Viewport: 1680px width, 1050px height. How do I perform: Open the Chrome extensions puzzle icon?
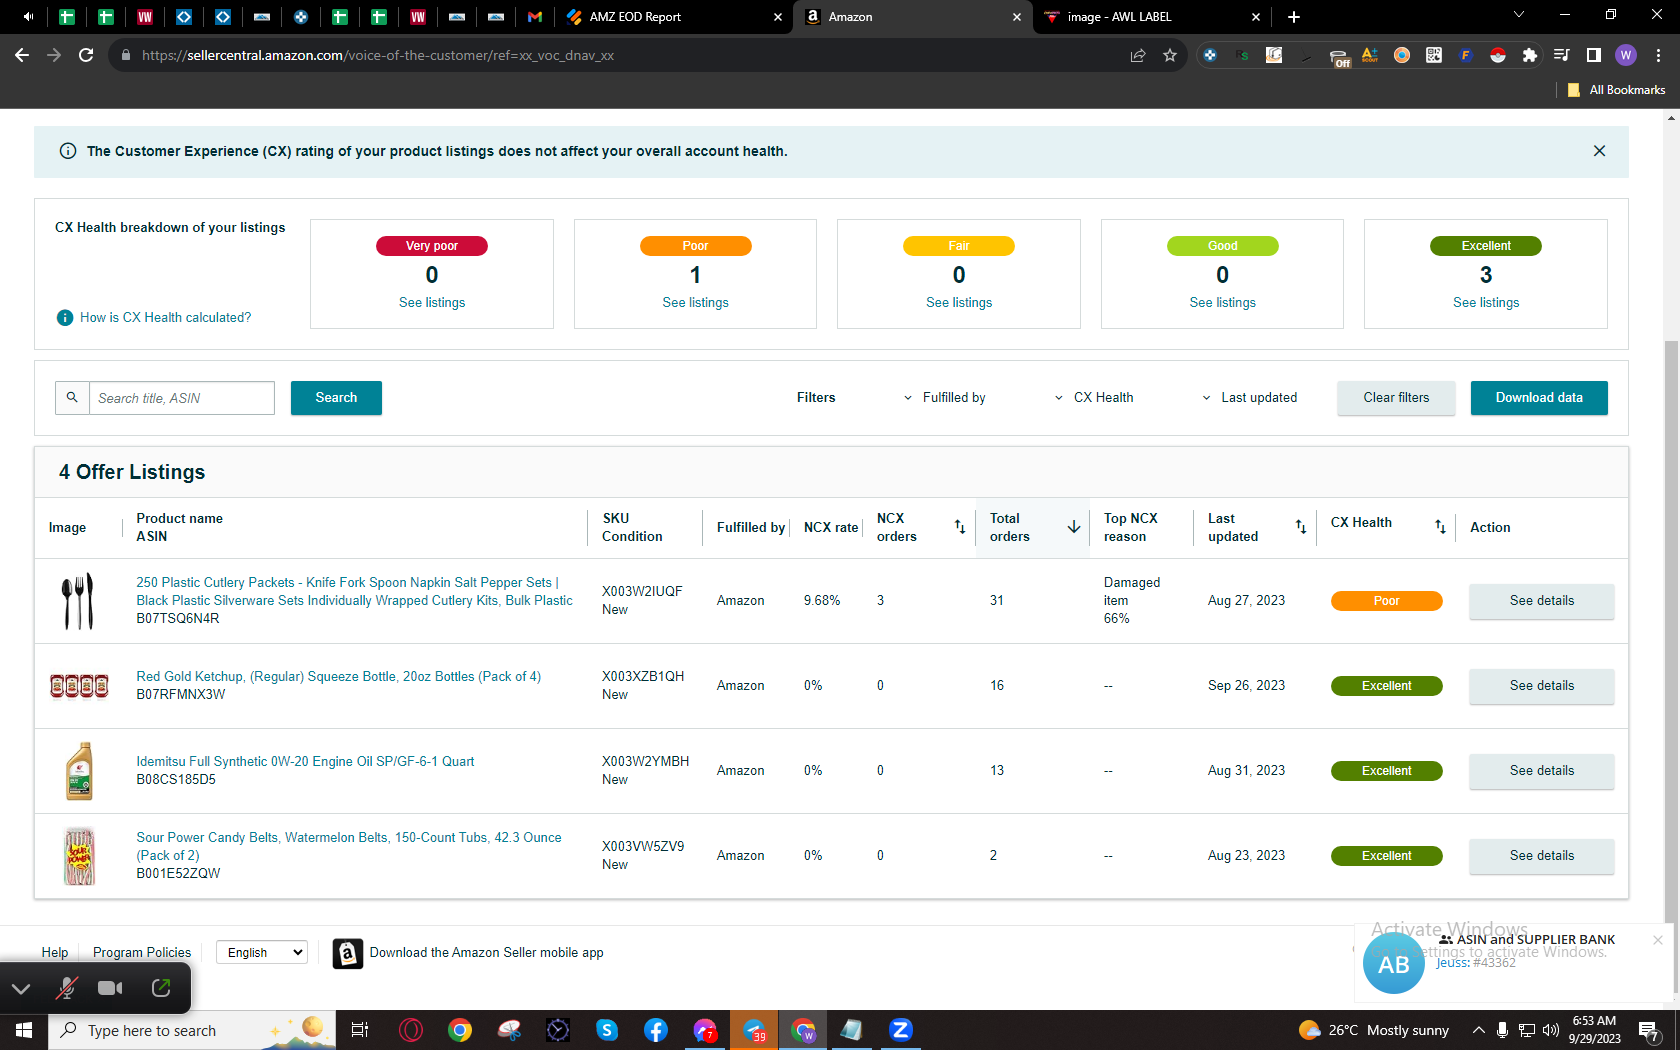click(1529, 55)
